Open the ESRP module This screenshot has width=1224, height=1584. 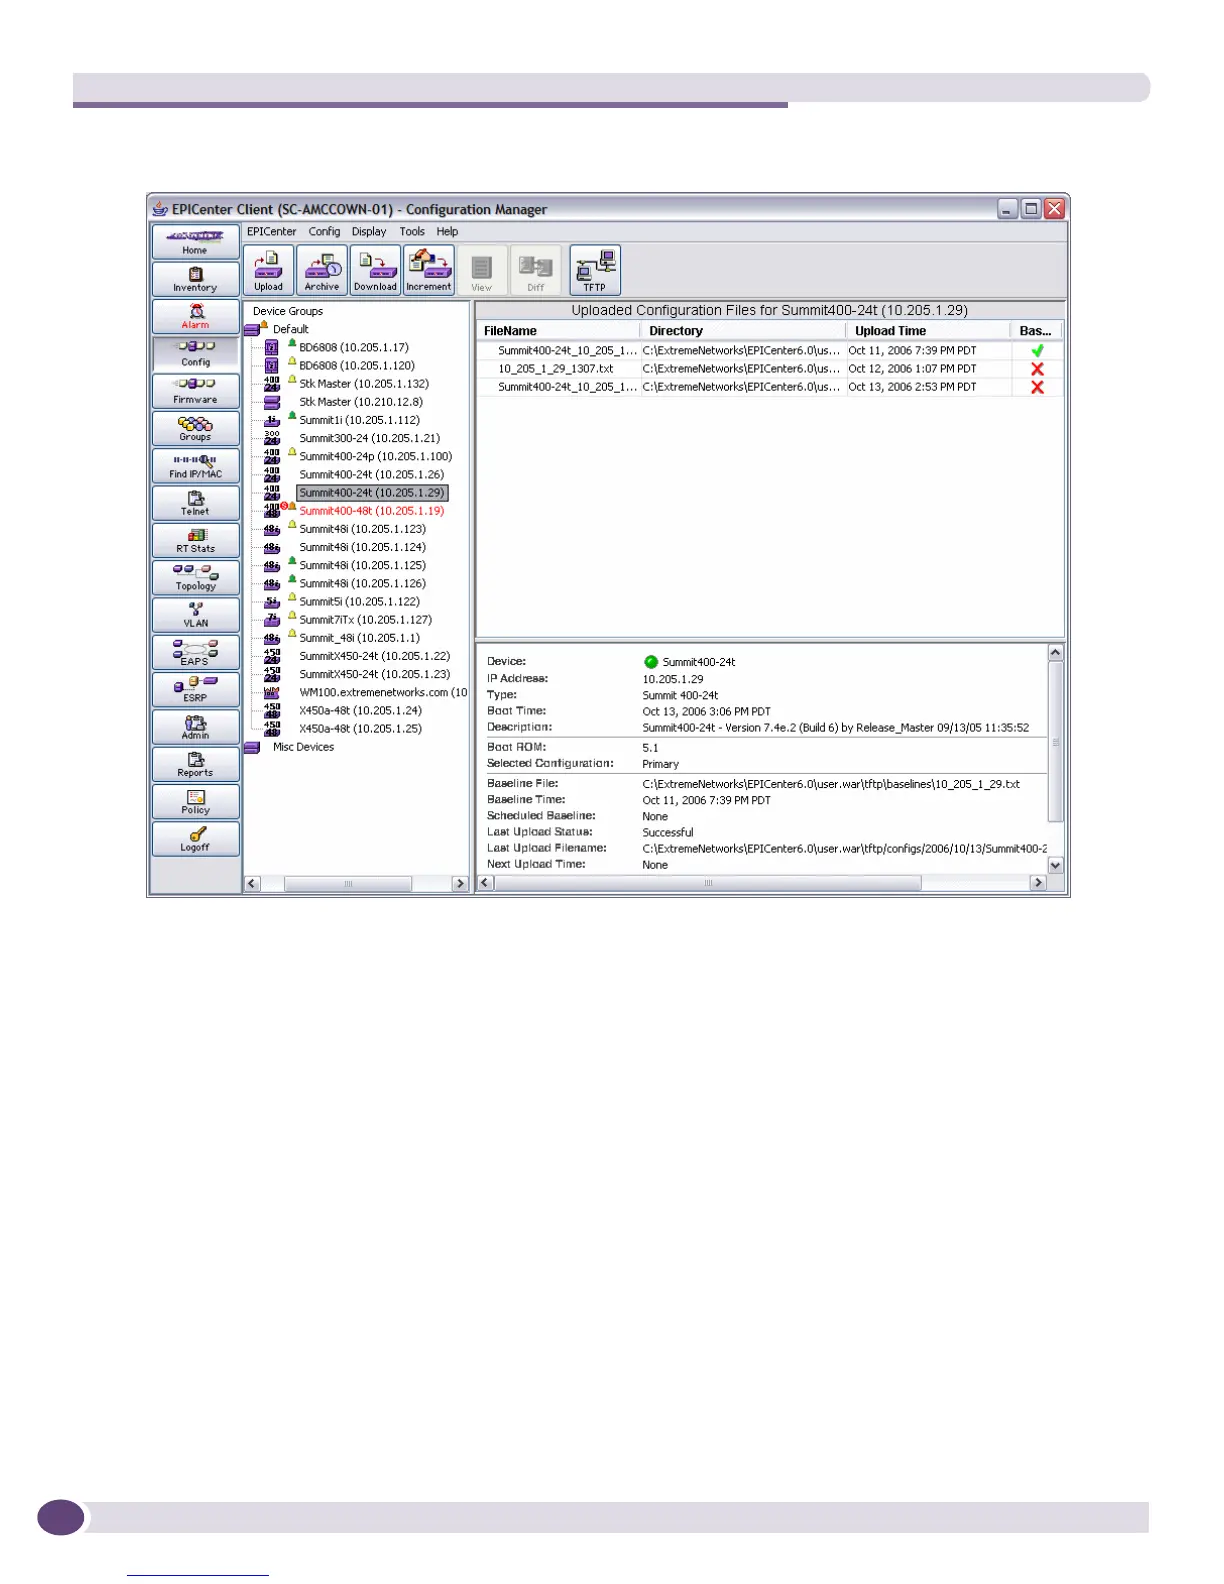(196, 689)
